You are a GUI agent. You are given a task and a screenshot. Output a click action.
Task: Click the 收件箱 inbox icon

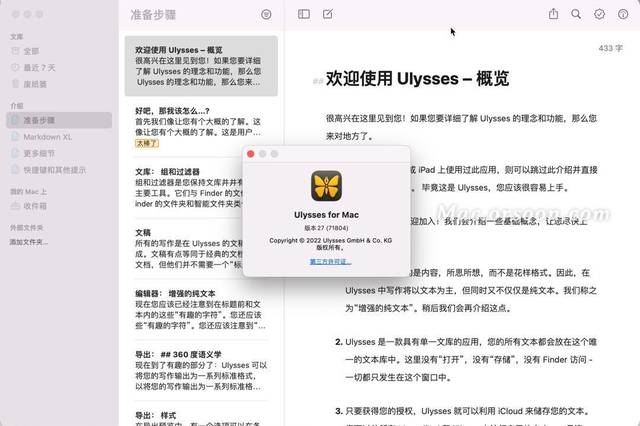point(15,206)
